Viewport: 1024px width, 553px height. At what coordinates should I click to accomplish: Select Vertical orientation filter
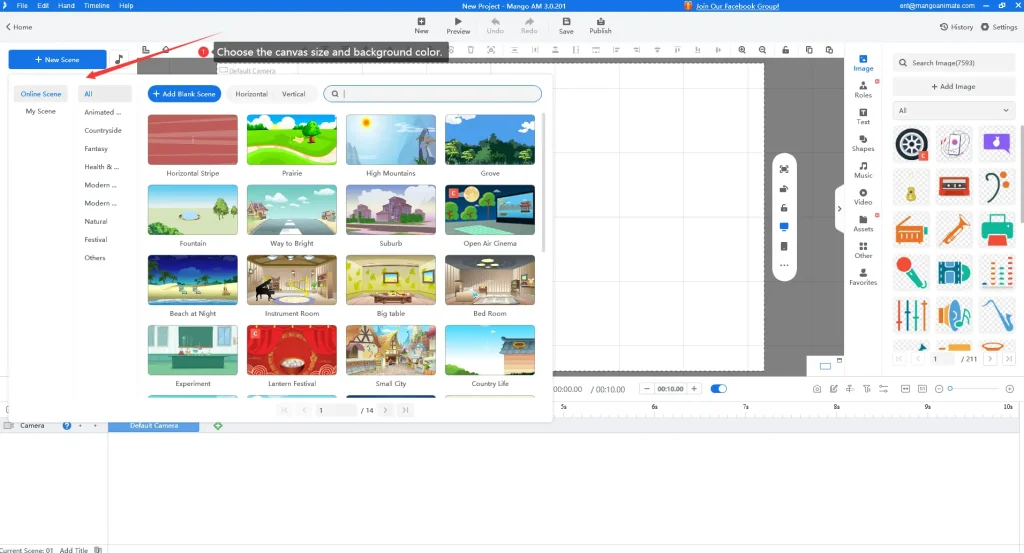pos(293,94)
